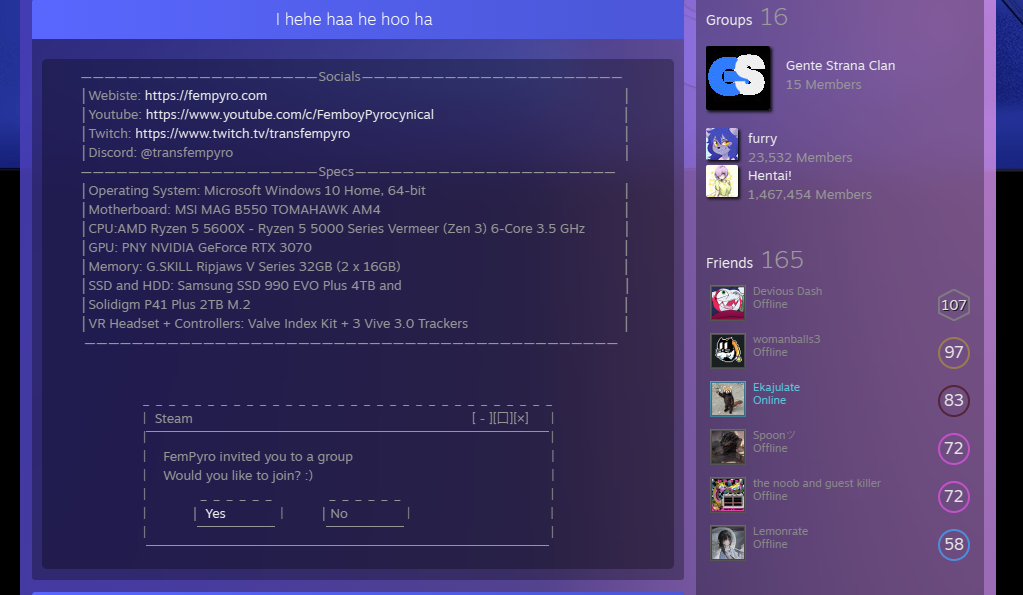Click Devious Dash's level 107 badge

click(954, 305)
